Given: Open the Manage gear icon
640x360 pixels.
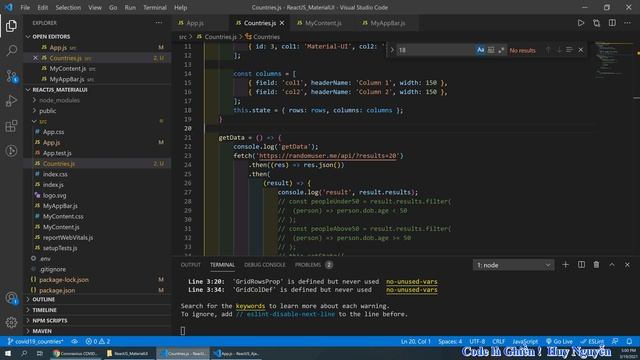Looking at the screenshot, I should tap(11, 322).
